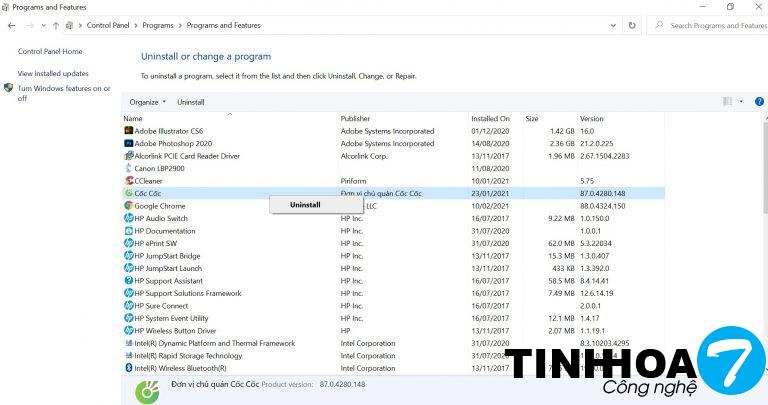
Task: Click the Refresh button beside address bar
Action: 634,25
